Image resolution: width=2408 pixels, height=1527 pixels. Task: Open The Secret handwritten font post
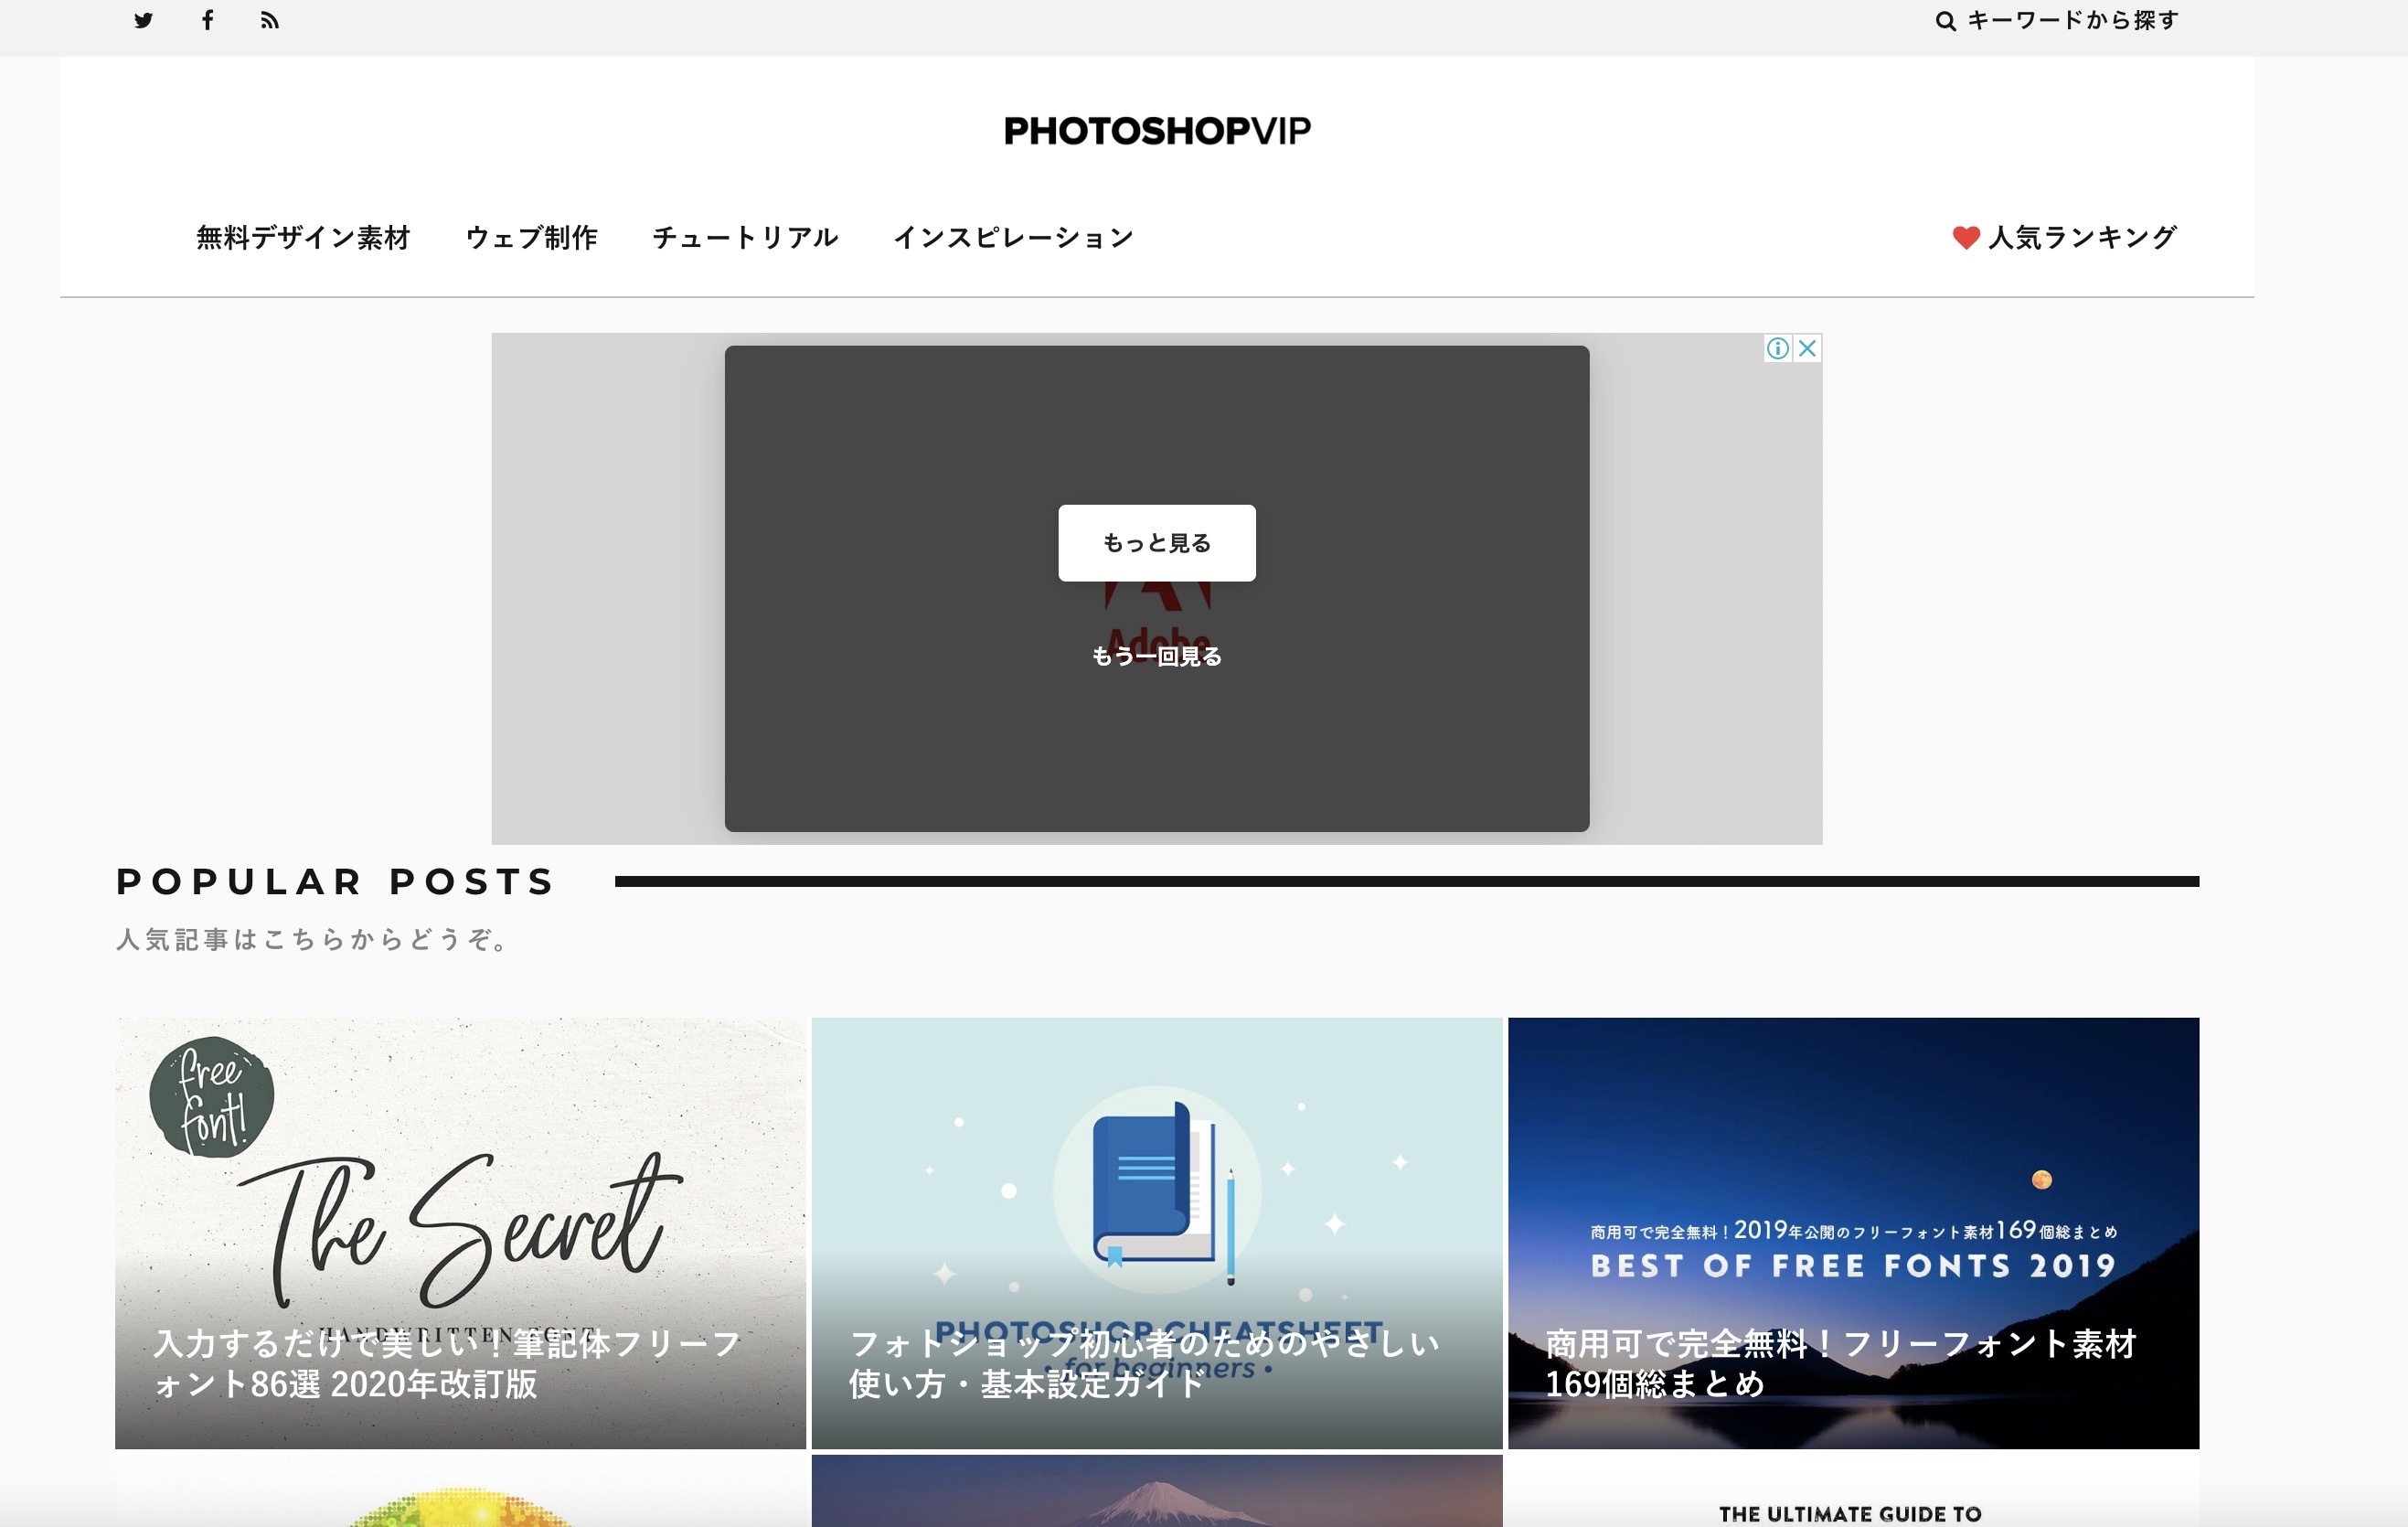(x=460, y=1232)
